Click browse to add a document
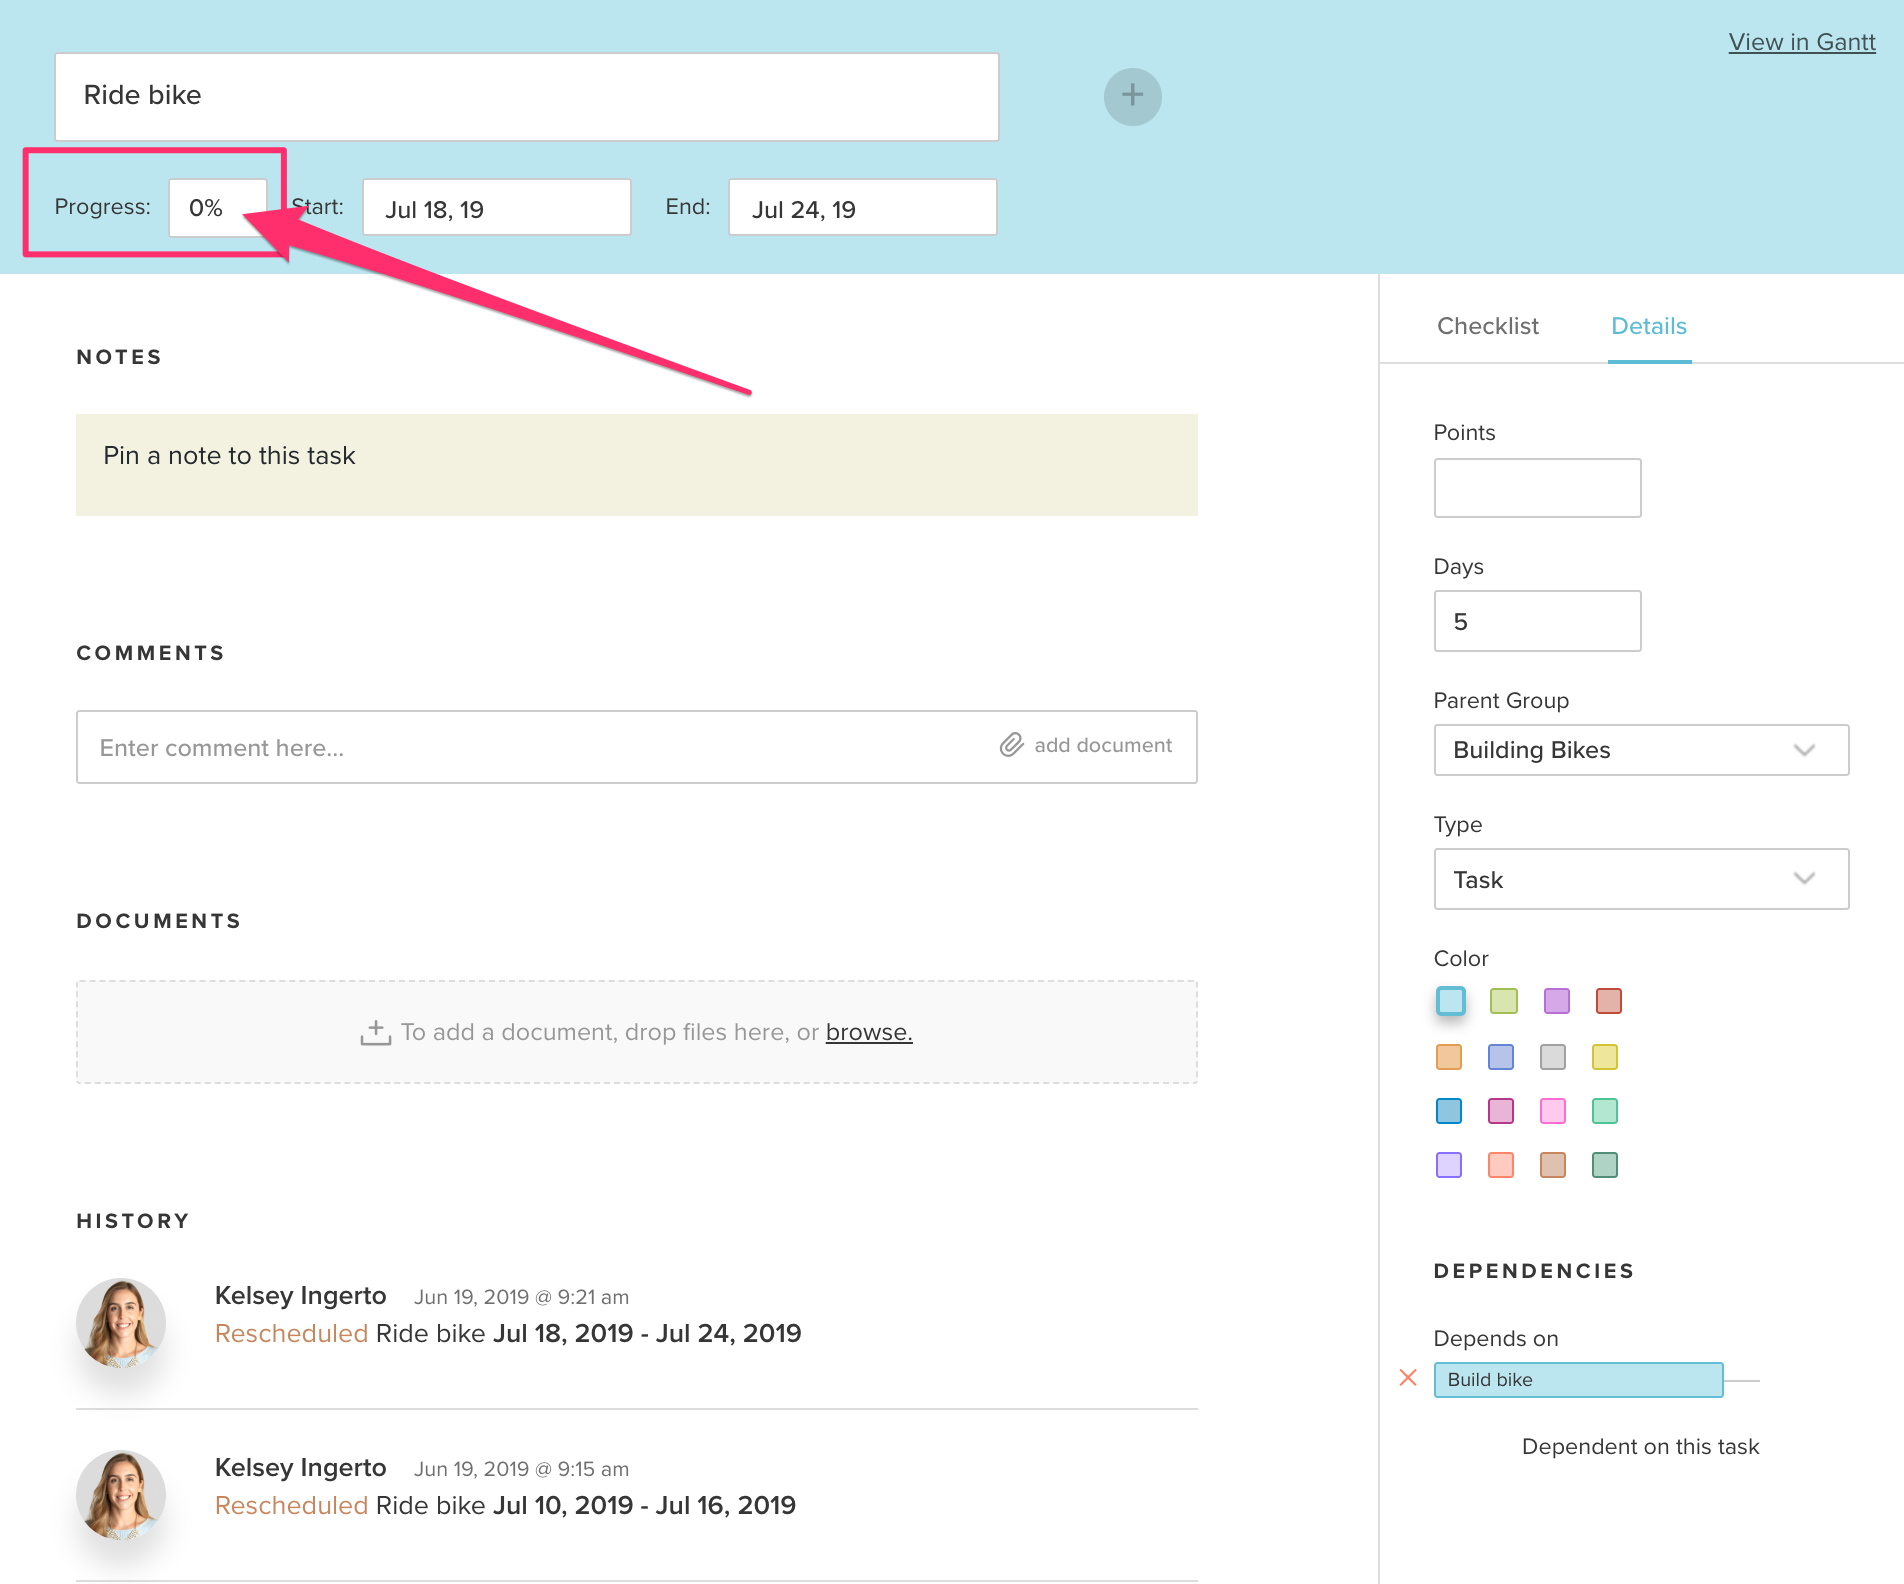Viewport: 1904px width, 1584px height. 868,1031
